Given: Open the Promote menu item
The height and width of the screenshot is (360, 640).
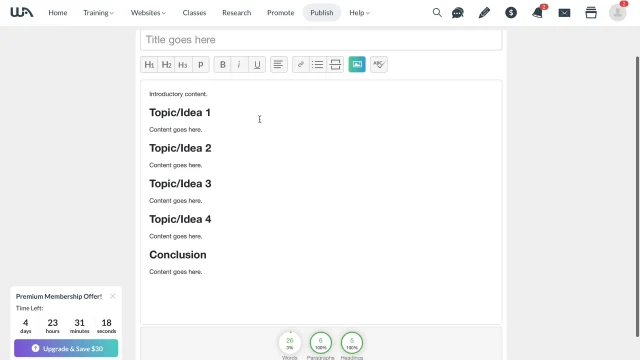Looking at the screenshot, I should pos(280,13).
